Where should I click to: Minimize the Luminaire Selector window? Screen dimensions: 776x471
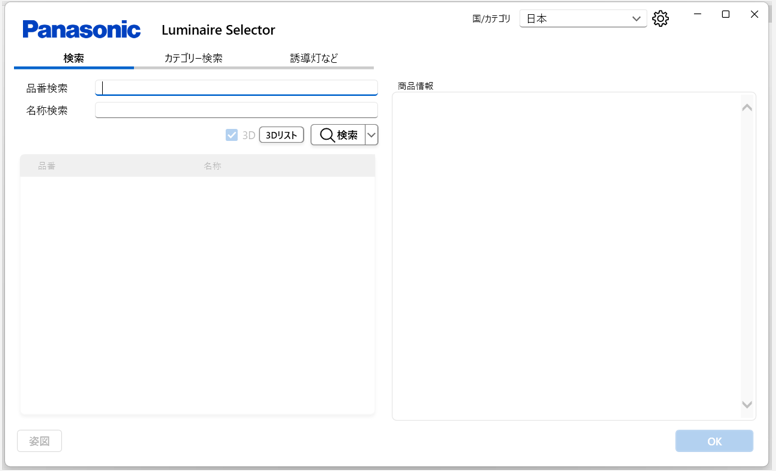[x=697, y=15]
